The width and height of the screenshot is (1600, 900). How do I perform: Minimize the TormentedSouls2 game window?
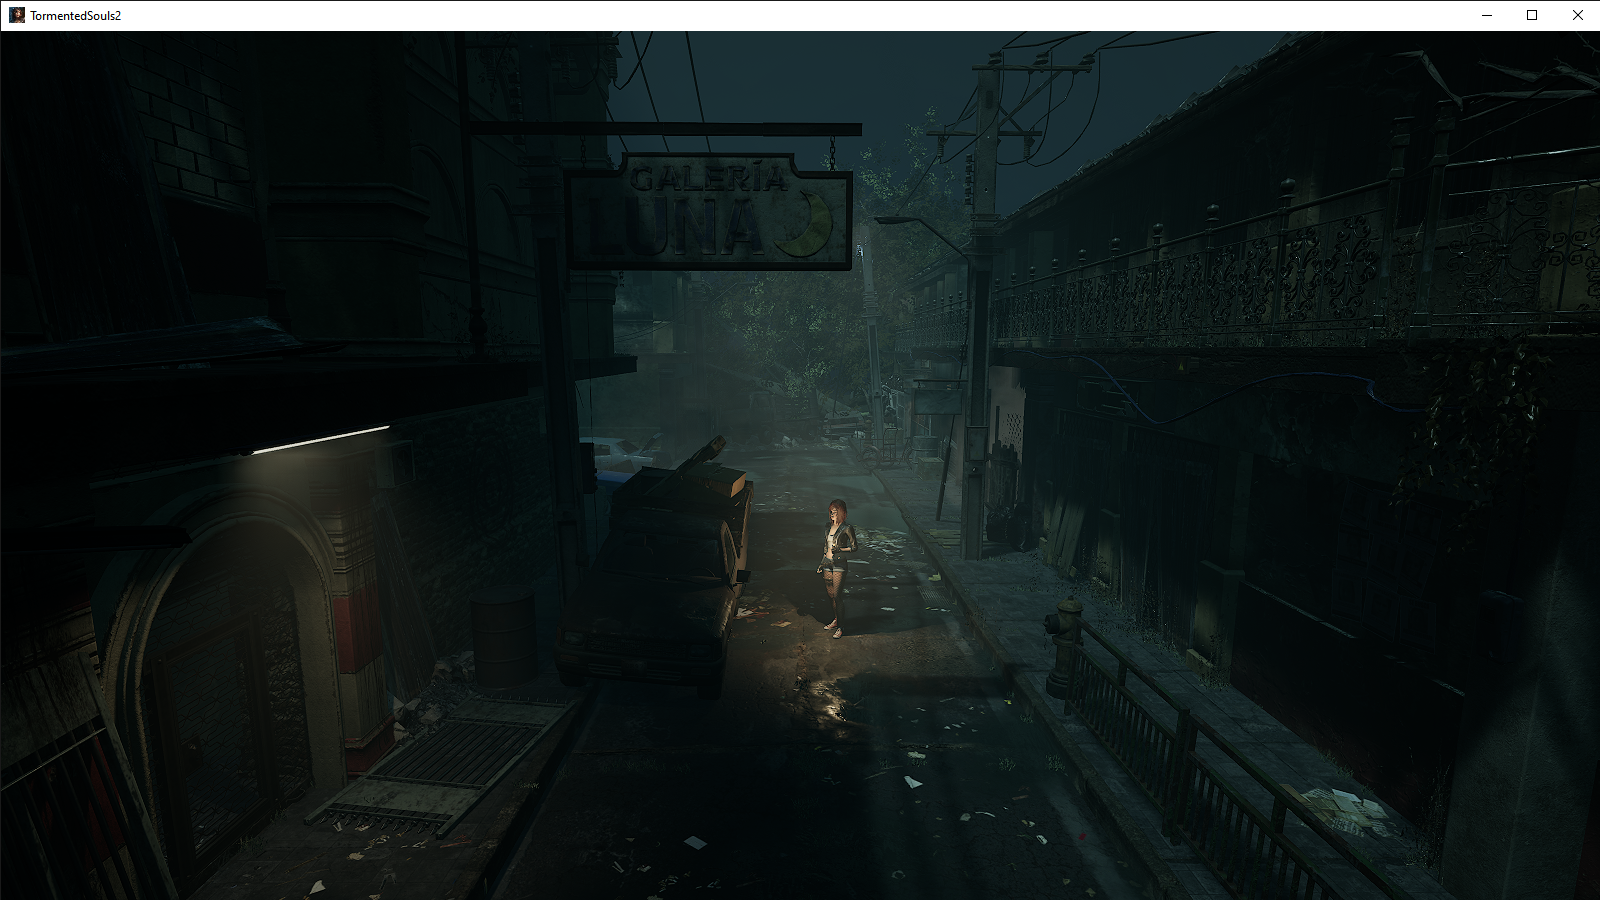[1487, 15]
